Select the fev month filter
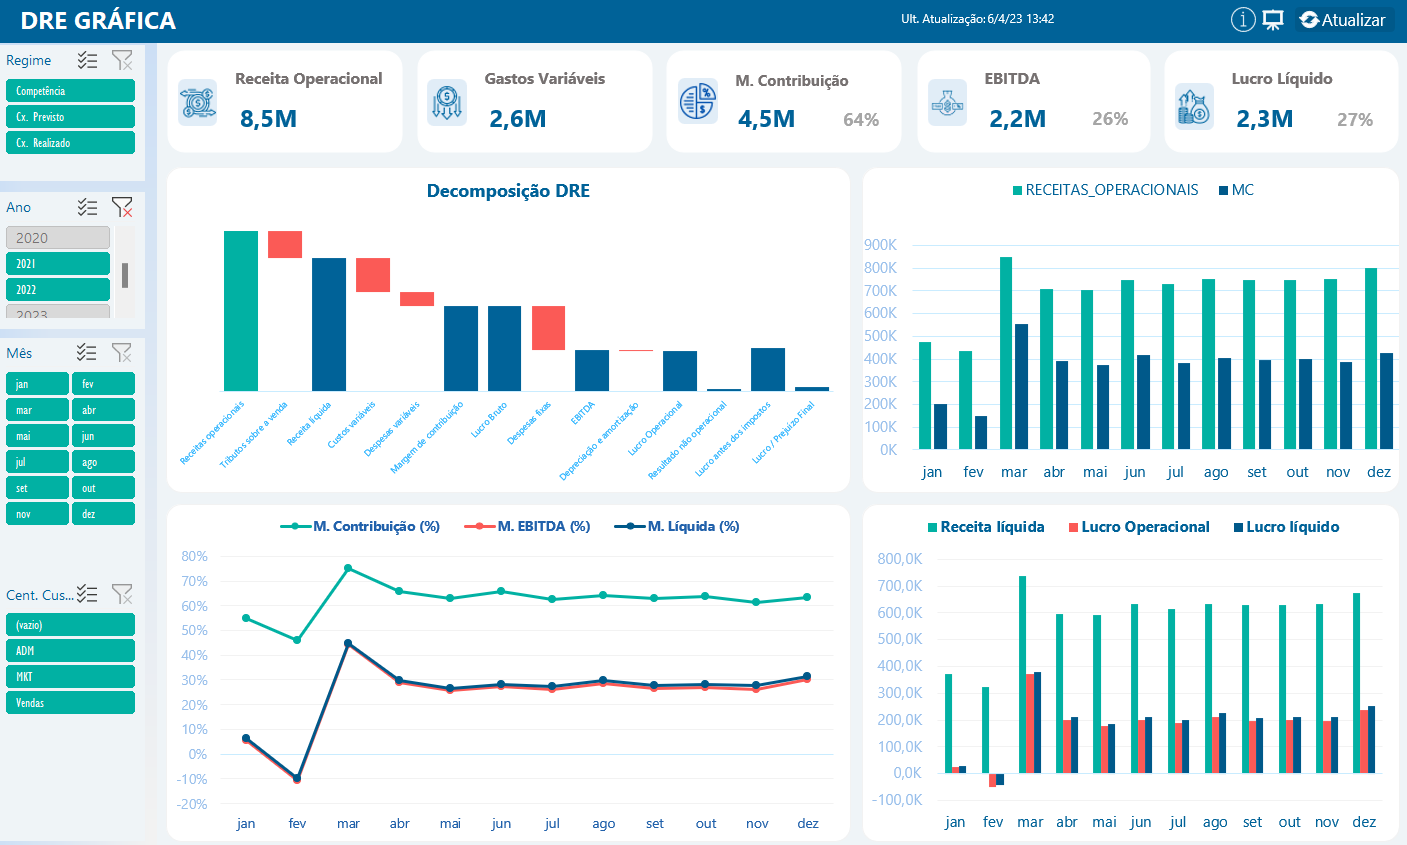Screen dimensions: 1407x845 (103, 384)
